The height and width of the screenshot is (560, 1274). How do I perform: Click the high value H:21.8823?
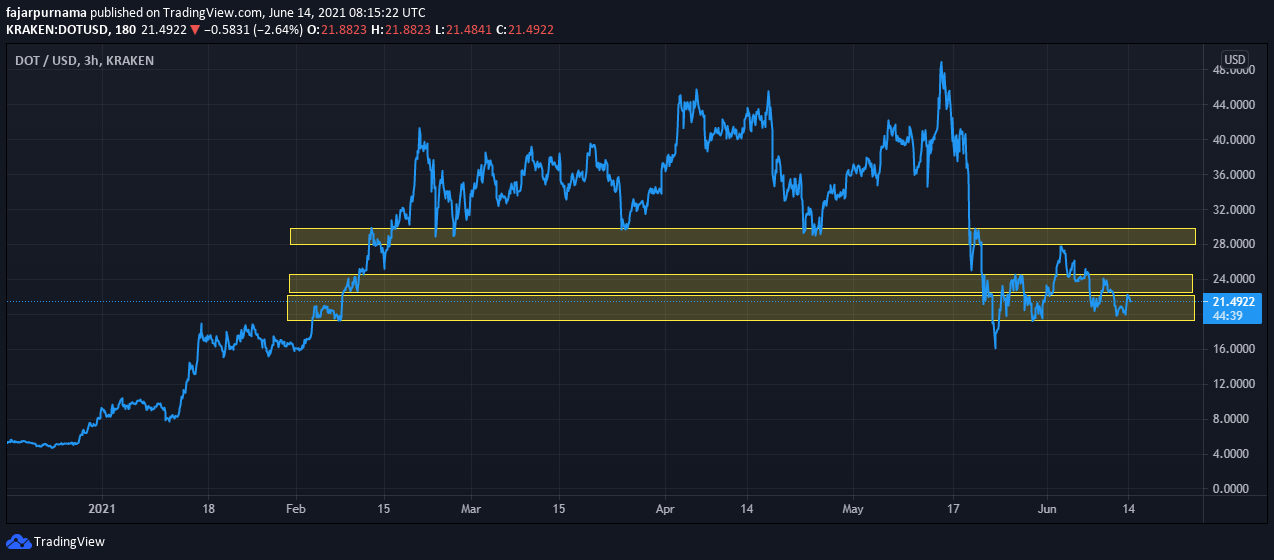pyautogui.click(x=406, y=30)
